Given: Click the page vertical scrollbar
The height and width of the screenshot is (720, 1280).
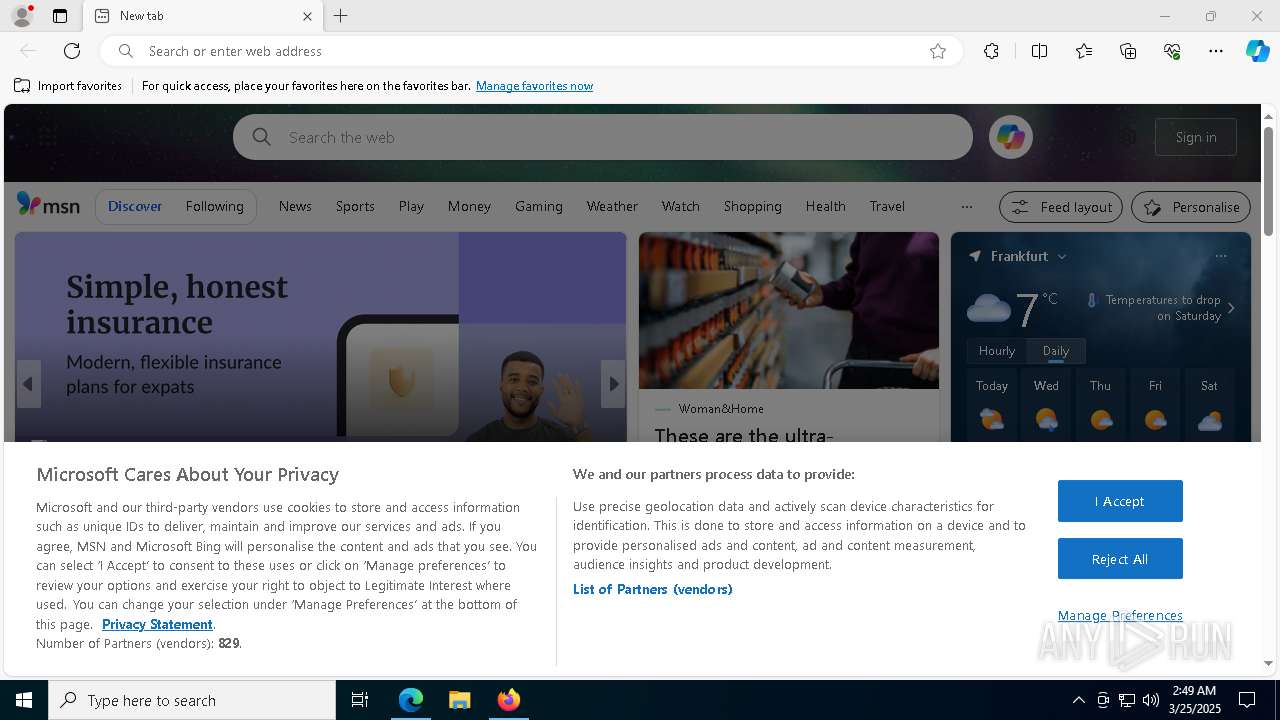Looking at the screenshot, I should coord(1268,180).
